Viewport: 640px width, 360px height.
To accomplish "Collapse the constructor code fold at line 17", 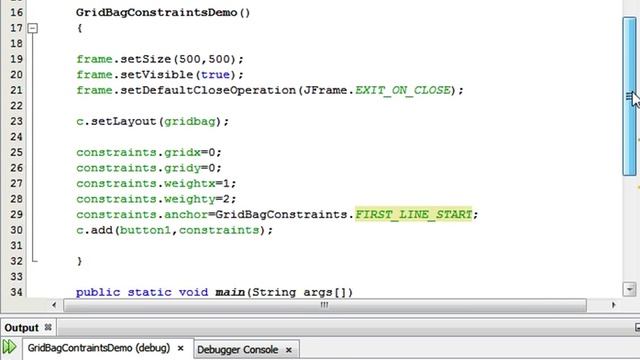I will [33, 28].
